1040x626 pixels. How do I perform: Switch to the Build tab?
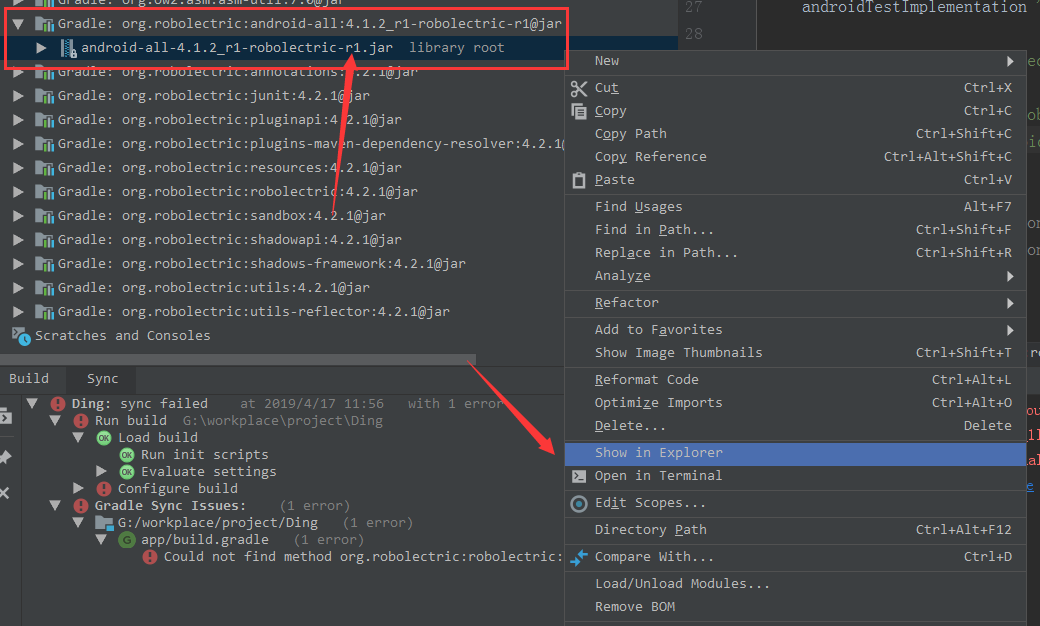coord(29,379)
